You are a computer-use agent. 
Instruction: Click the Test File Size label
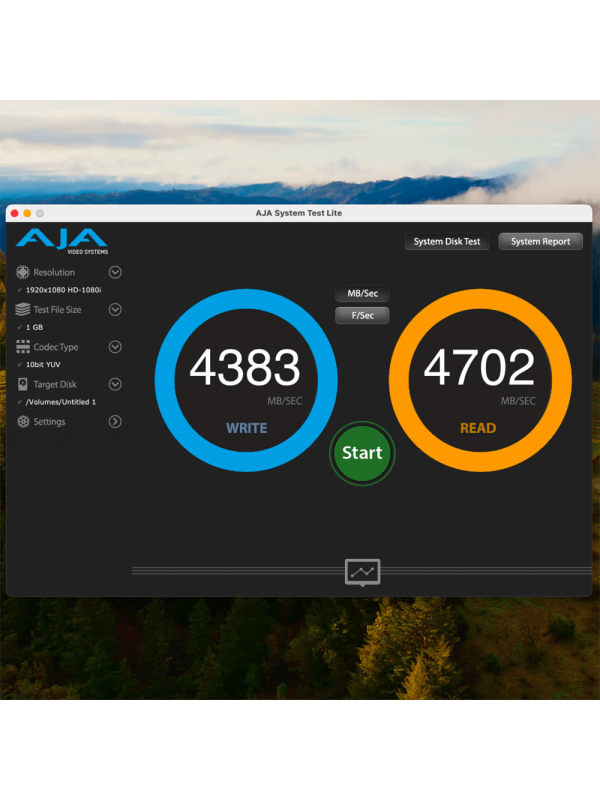tap(57, 309)
